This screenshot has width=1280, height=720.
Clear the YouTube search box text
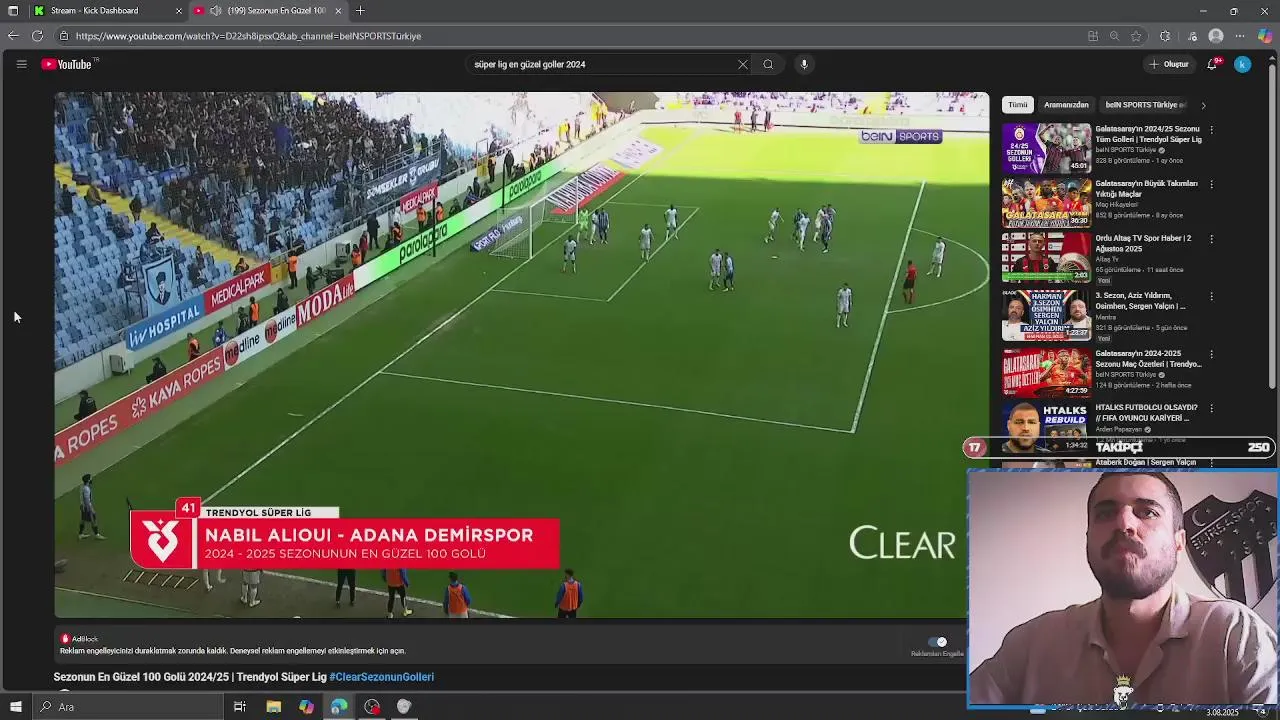pyautogui.click(x=742, y=64)
